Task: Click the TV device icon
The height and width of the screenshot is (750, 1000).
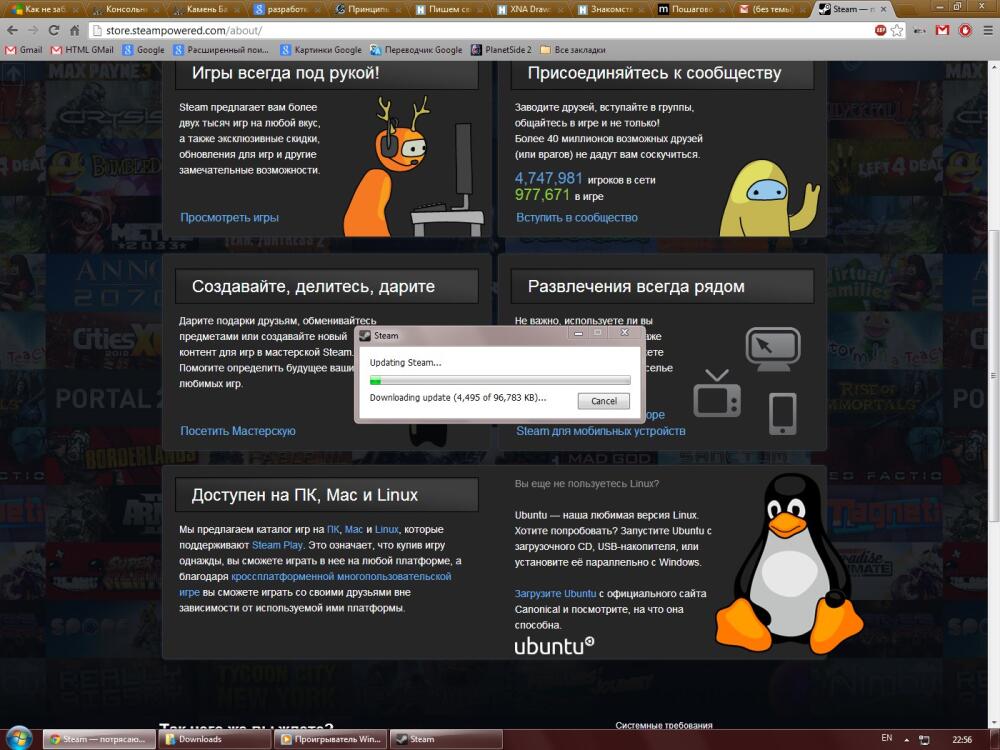Action: point(717,393)
